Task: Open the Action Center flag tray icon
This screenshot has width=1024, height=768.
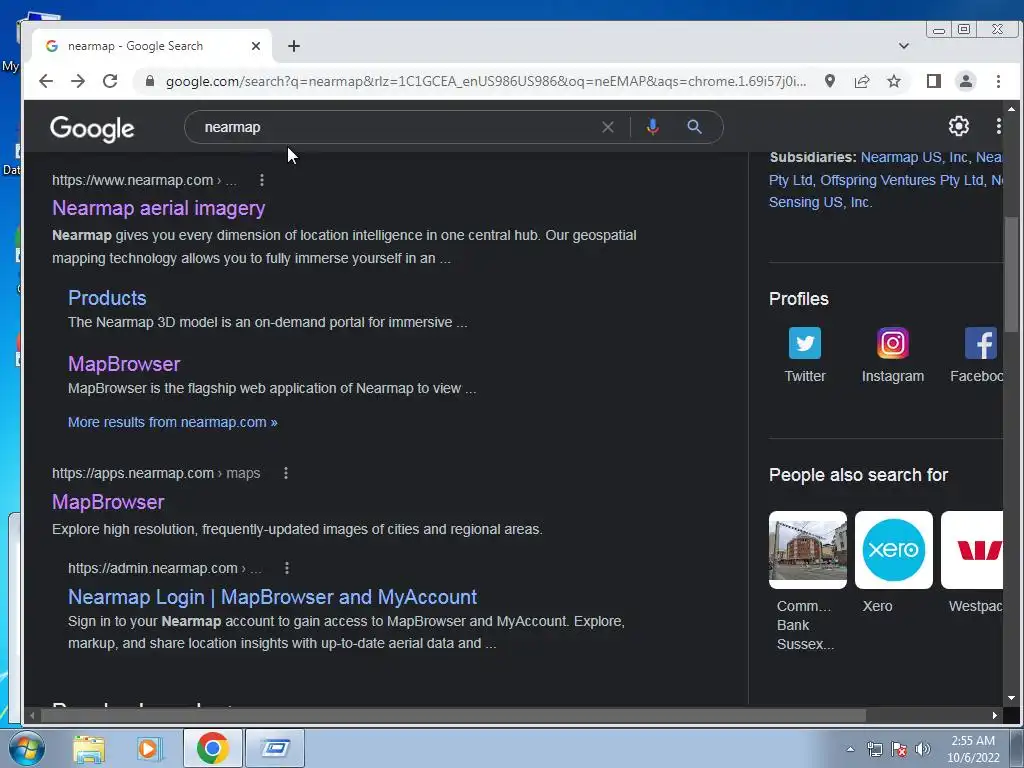Action: pyautogui.click(x=899, y=749)
